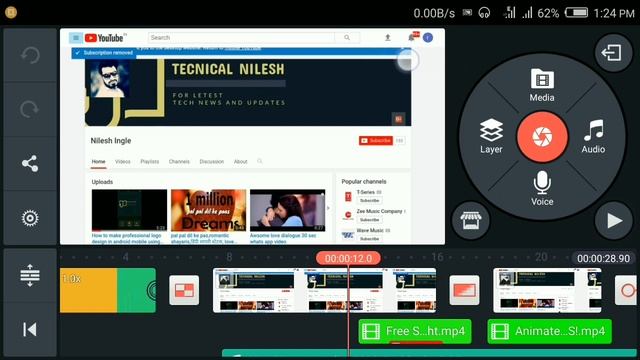Subscribe to T-Series channel
The width and height of the screenshot is (640, 360).
click(x=369, y=200)
